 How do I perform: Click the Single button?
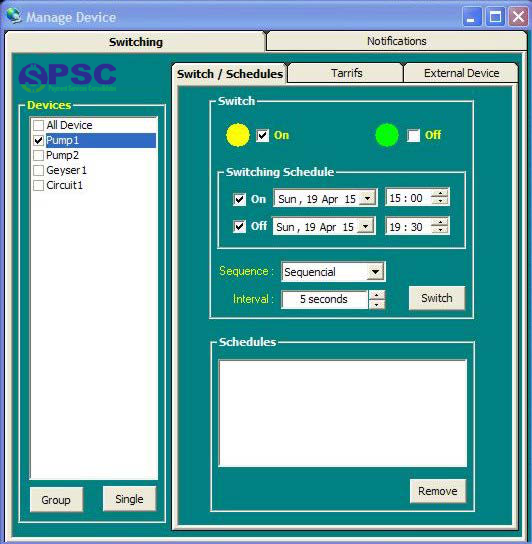tap(129, 499)
